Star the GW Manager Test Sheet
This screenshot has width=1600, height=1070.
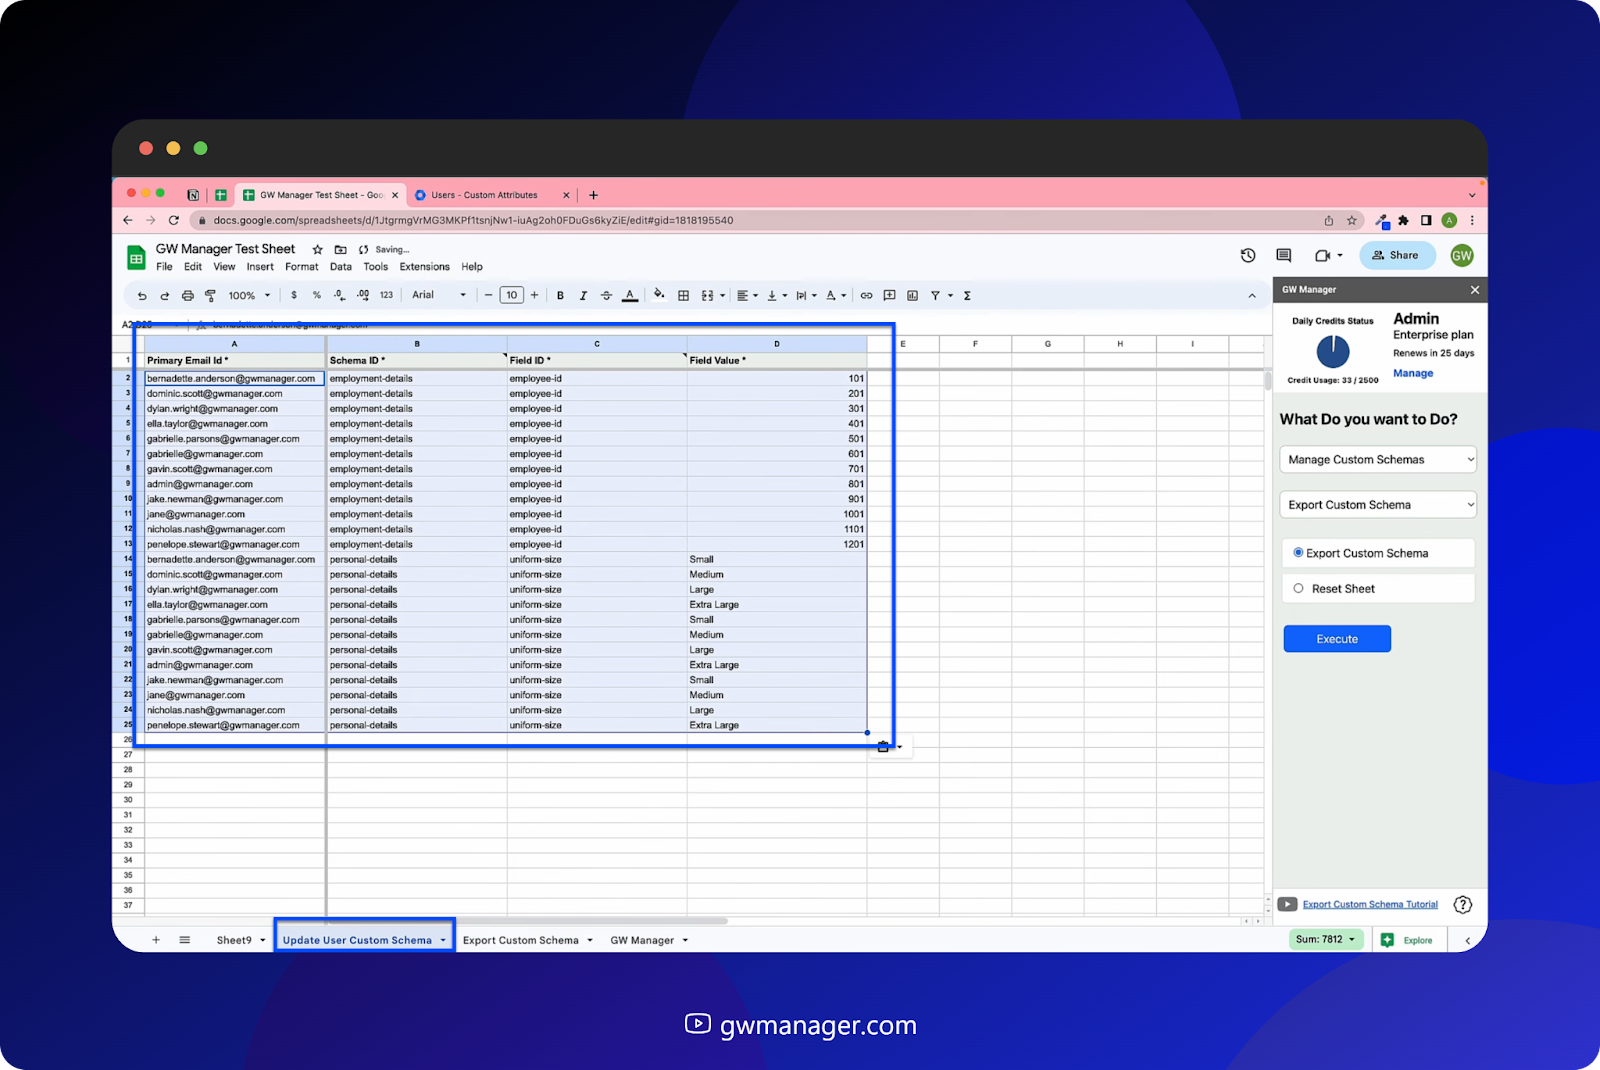(x=318, y=250)
